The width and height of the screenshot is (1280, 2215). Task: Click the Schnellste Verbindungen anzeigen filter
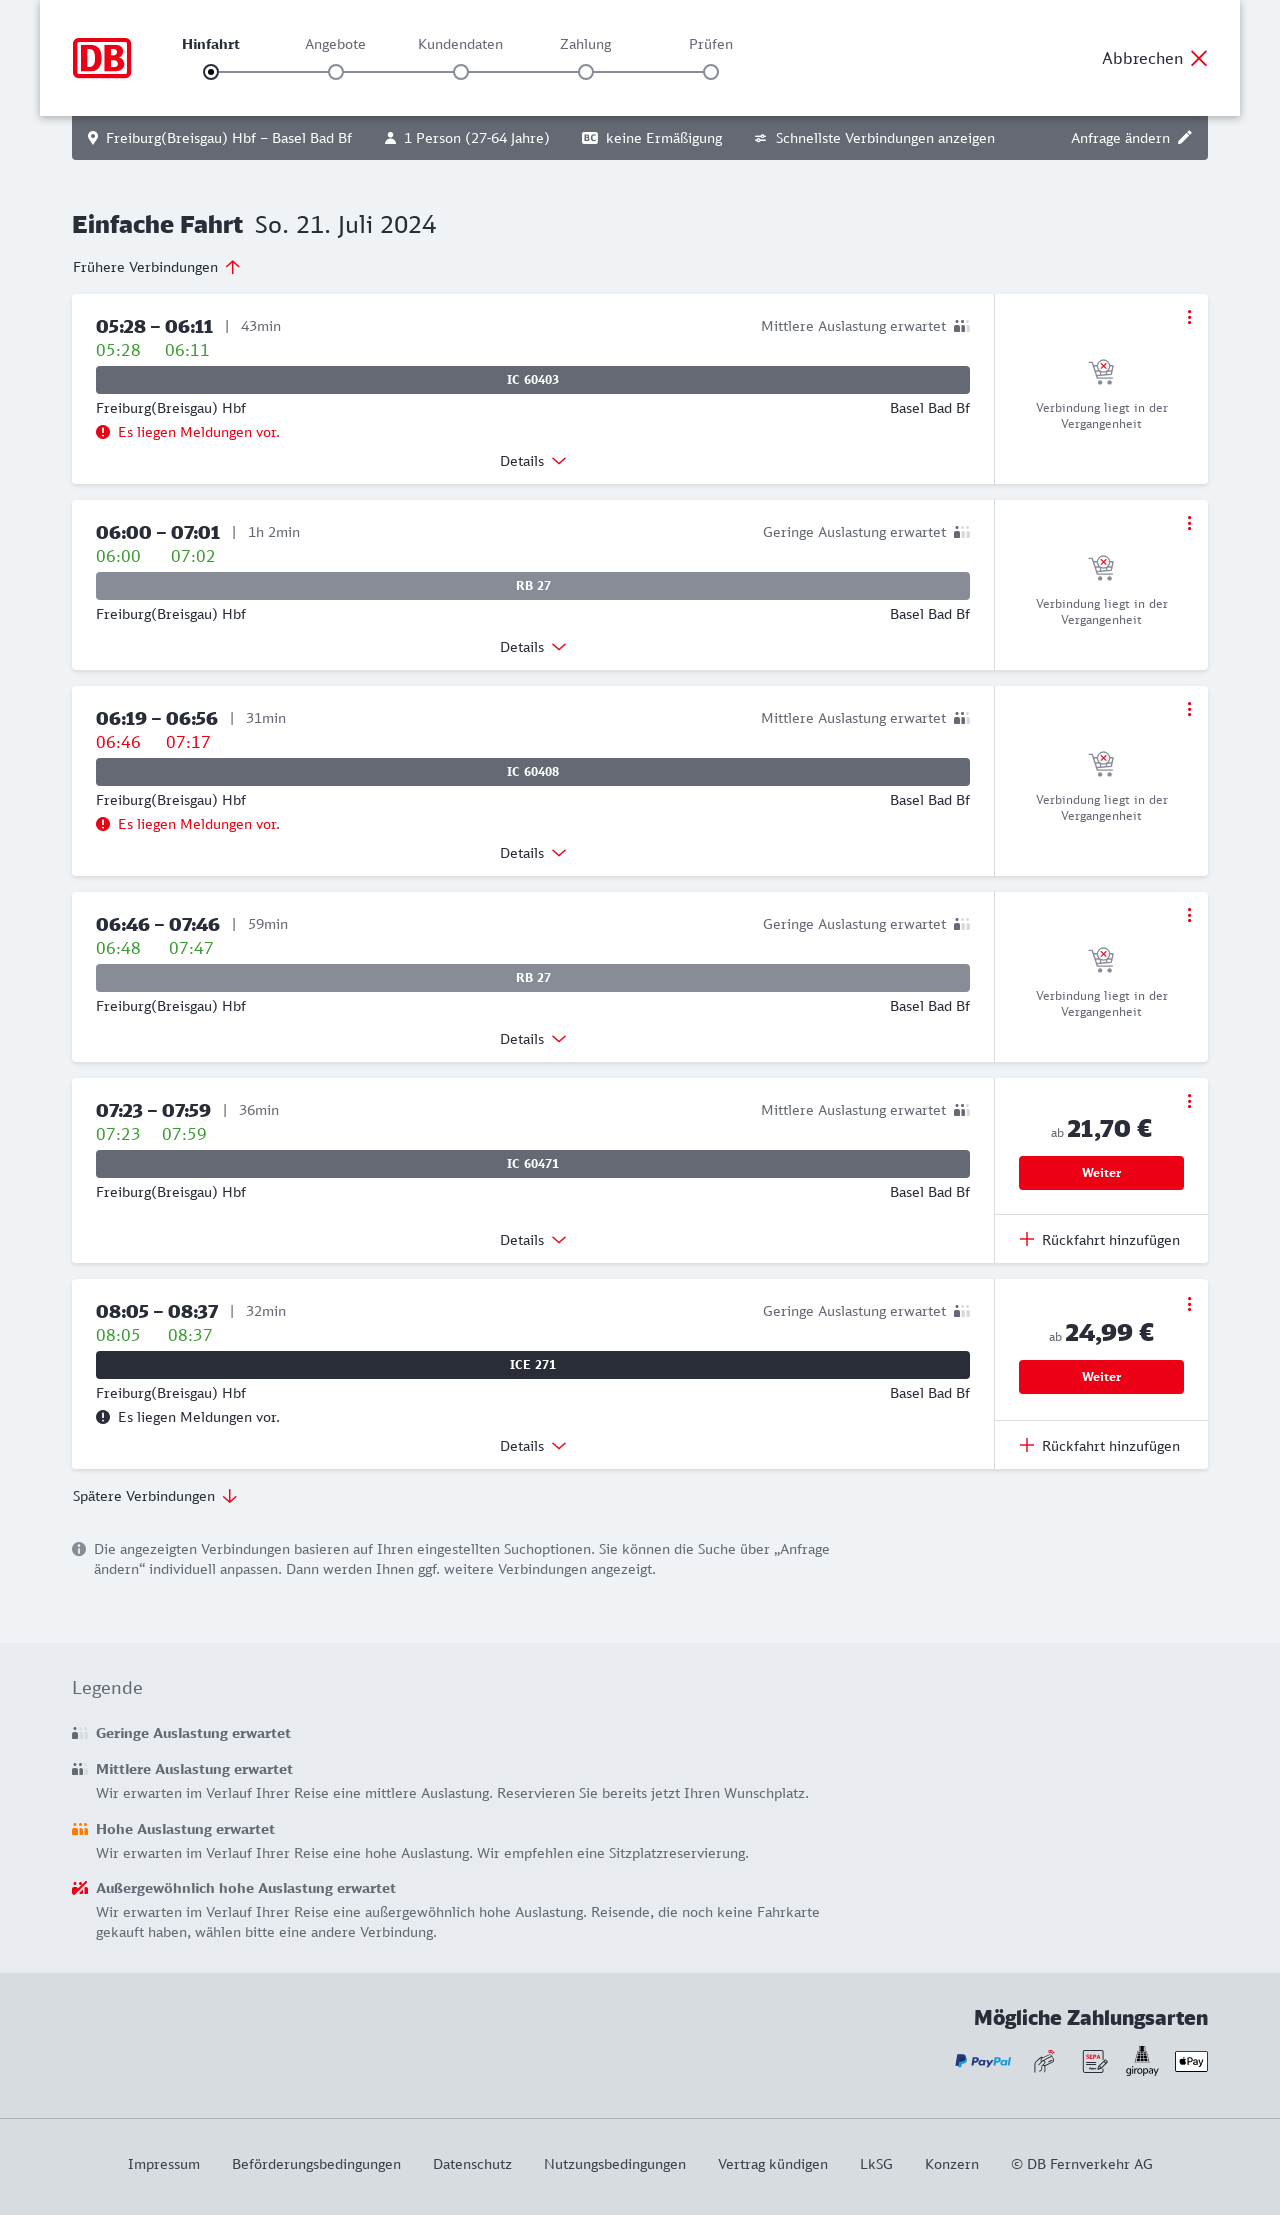tap(875, 138)
